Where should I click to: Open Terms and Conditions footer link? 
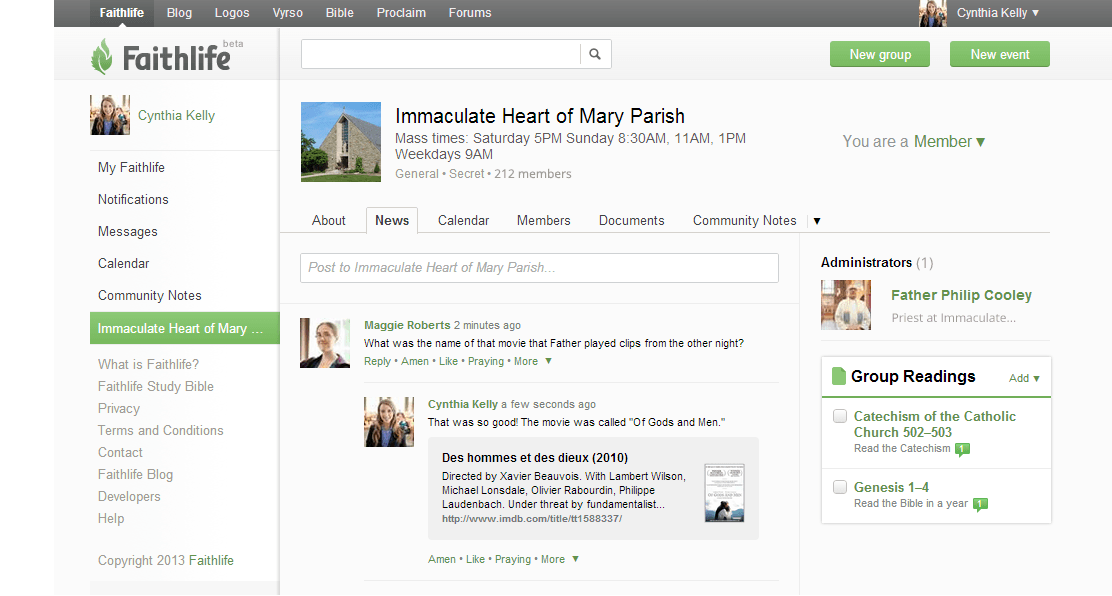coord(160,430)
